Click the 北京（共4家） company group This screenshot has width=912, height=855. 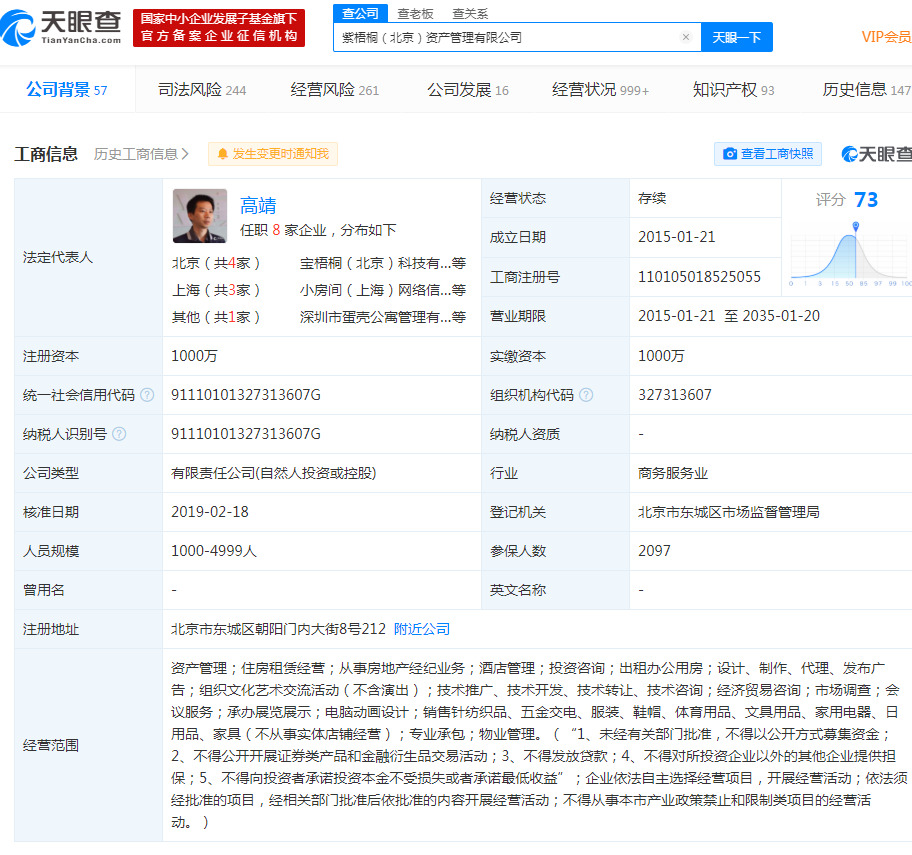(216, 263)
